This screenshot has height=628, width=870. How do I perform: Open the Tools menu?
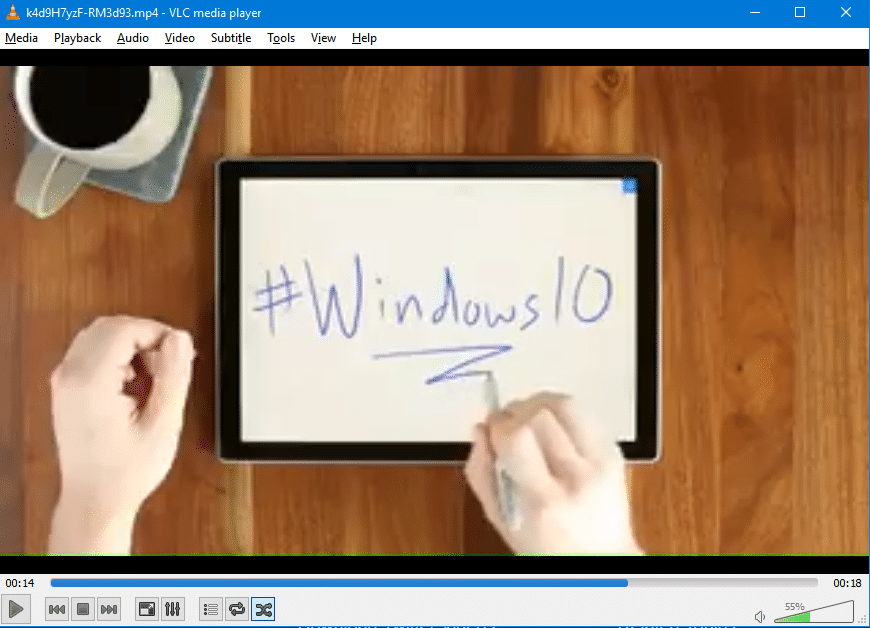tap(281, 38)
